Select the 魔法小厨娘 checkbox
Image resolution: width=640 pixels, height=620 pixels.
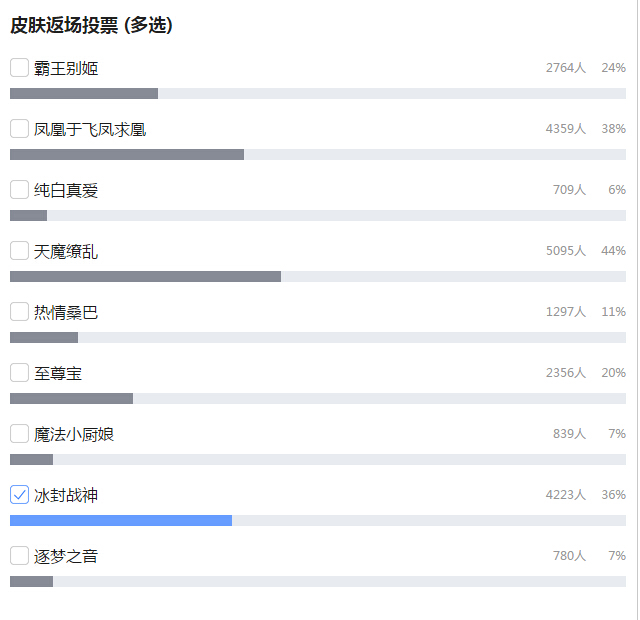19,433
